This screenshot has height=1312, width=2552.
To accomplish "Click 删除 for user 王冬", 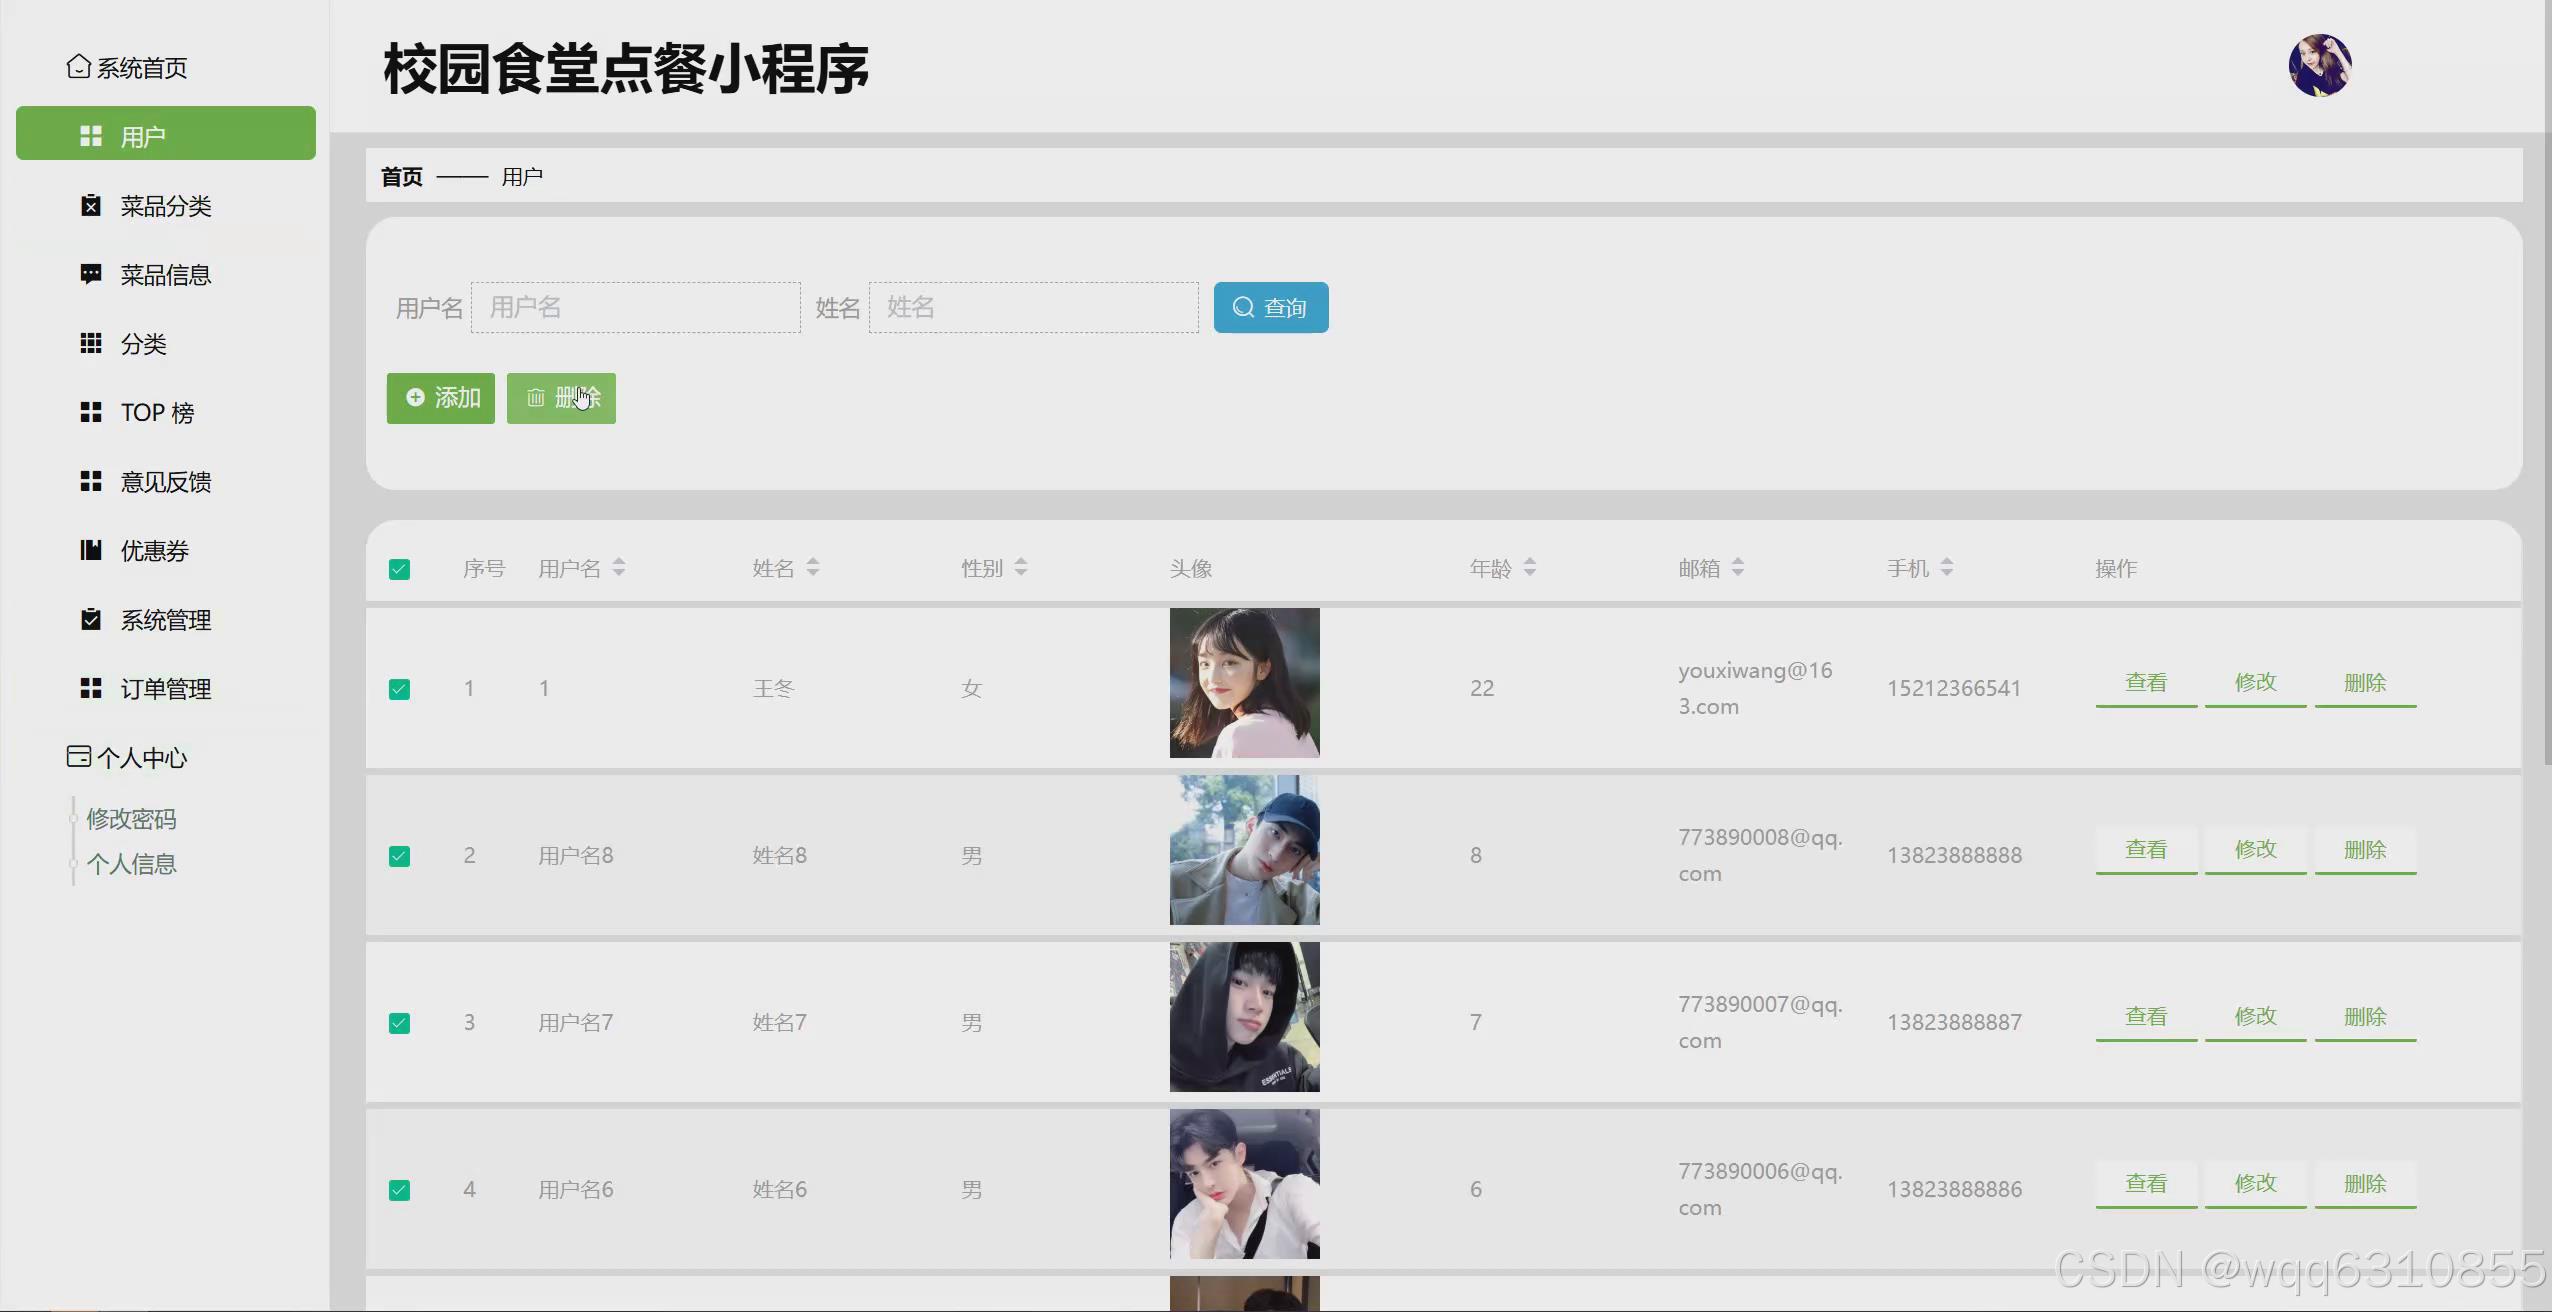I will (x=2365, y=683).
